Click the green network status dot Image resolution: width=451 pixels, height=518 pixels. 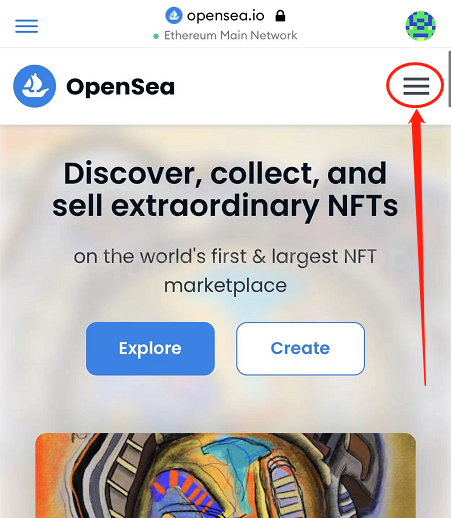coord(156,36)
